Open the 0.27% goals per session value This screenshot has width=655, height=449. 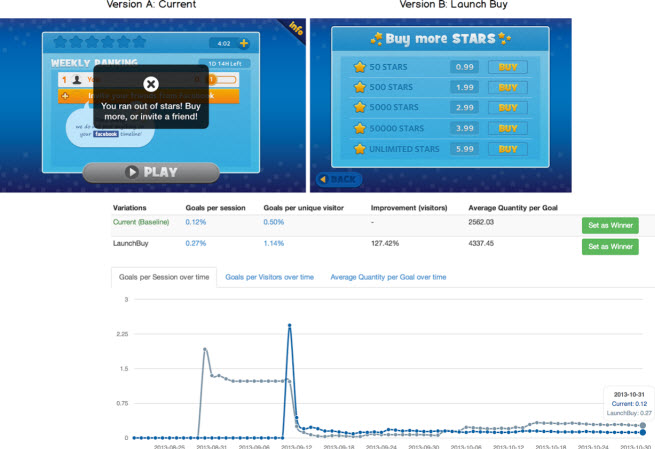195,243
